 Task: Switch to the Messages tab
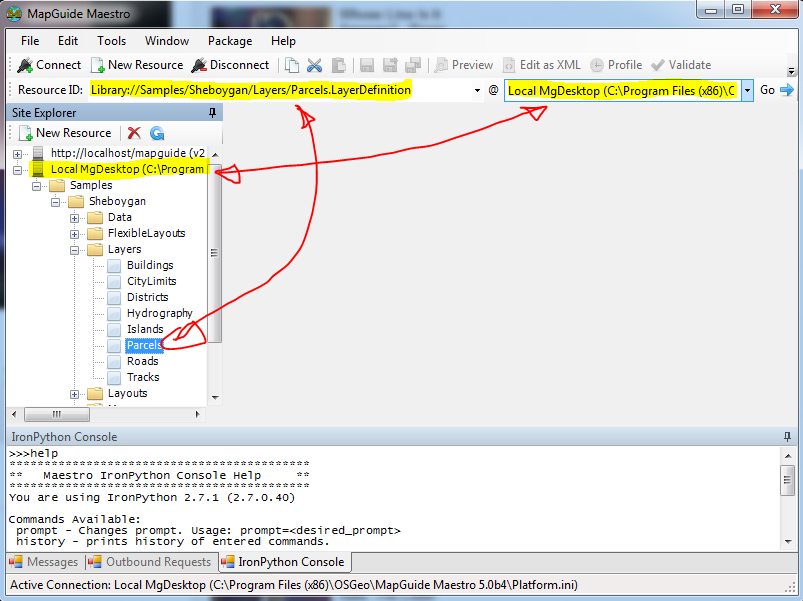click(46, 562)
